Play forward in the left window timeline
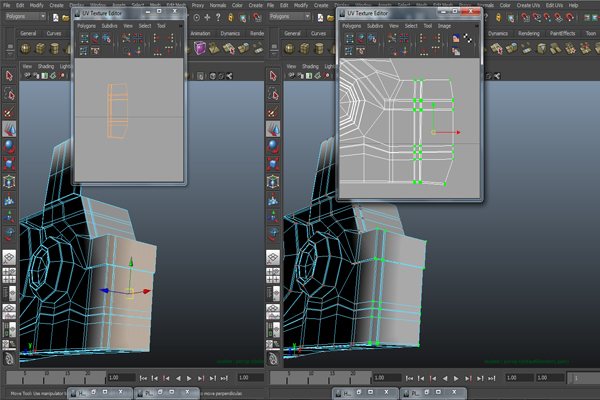 189,378
